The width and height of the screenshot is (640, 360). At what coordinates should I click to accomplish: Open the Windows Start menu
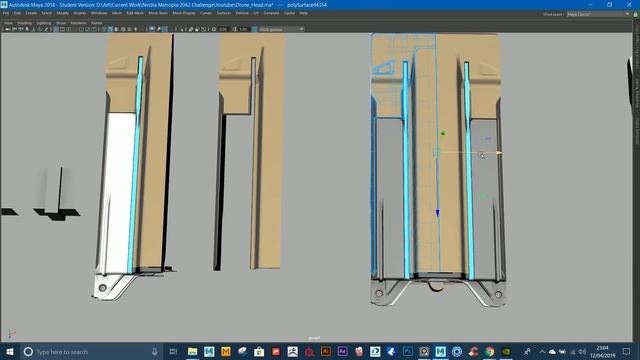click(10, 351)
